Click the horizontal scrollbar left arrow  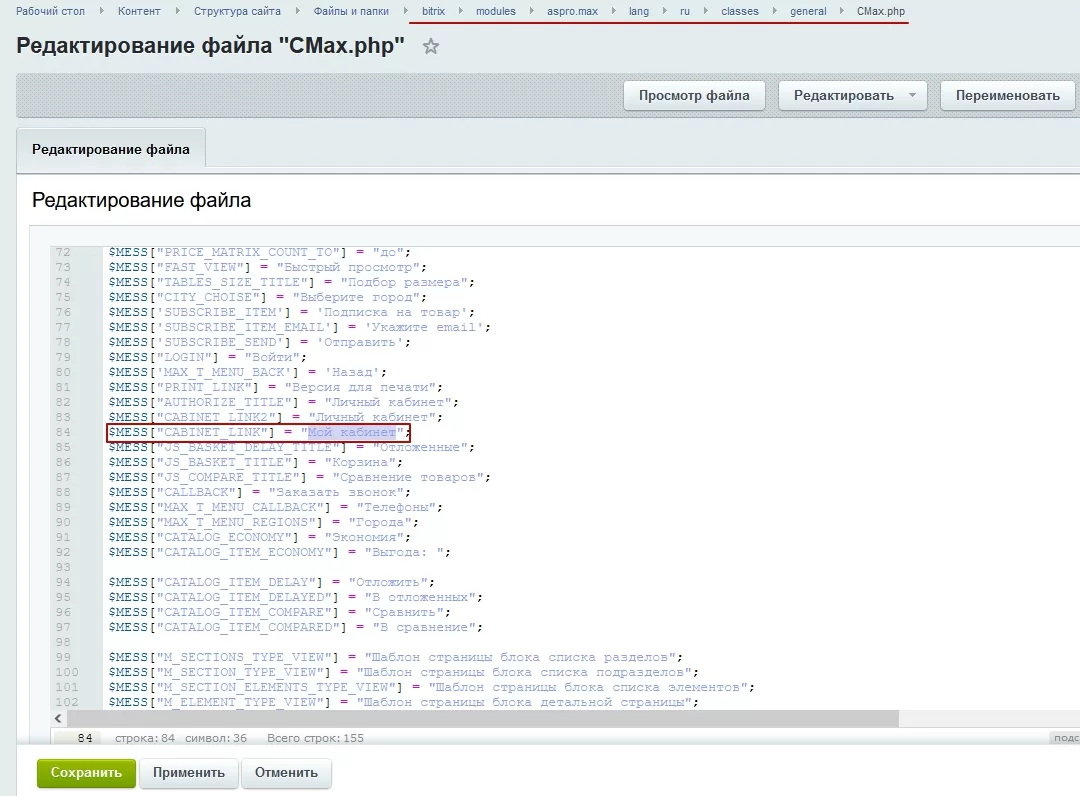click(x=58, y=718)
